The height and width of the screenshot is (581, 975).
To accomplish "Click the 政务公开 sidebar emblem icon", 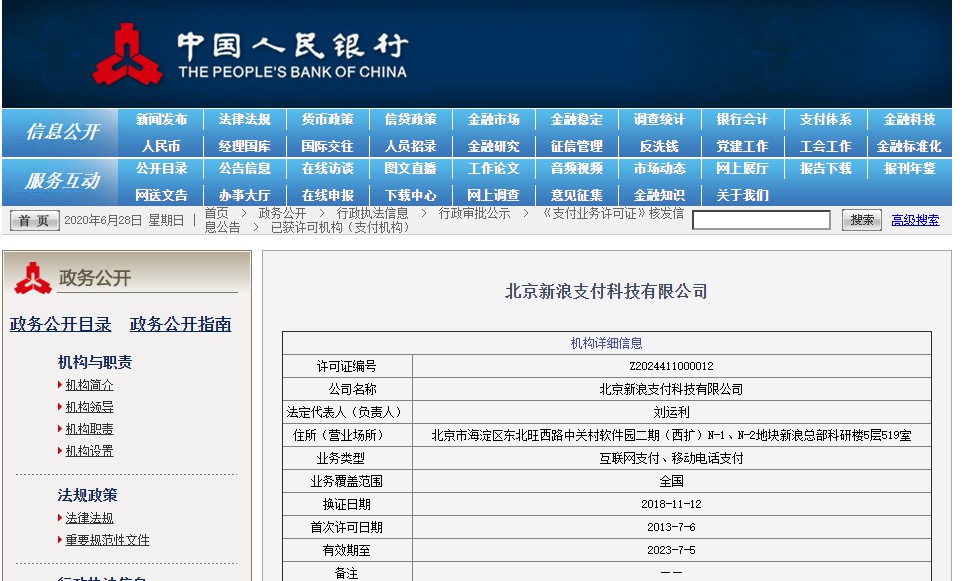I will click(33, 278).
